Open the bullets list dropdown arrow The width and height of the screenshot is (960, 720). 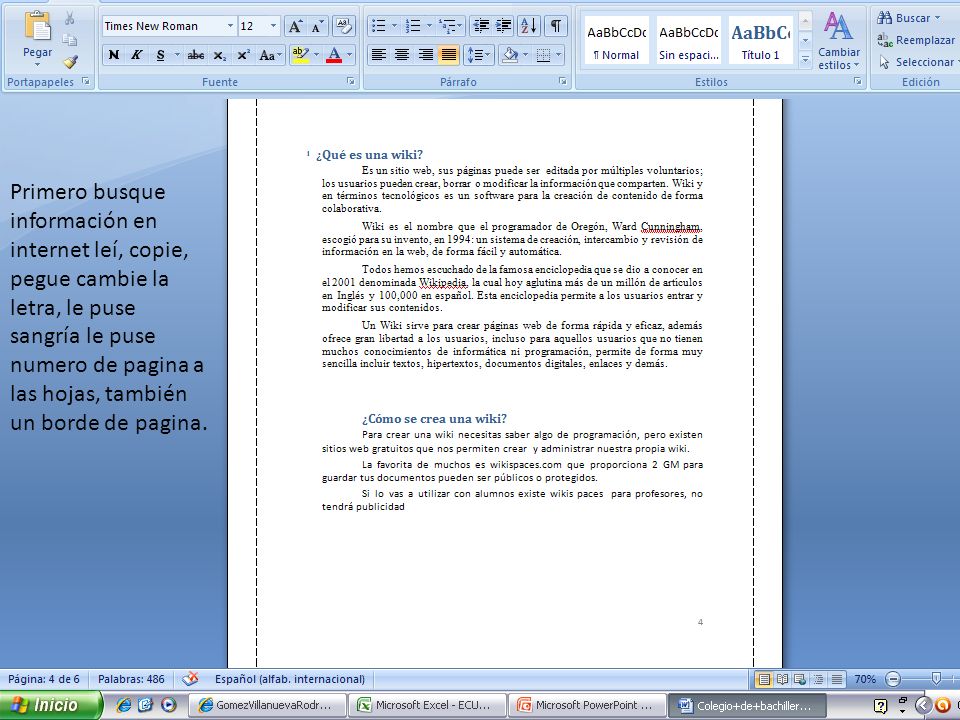point(394,26)
